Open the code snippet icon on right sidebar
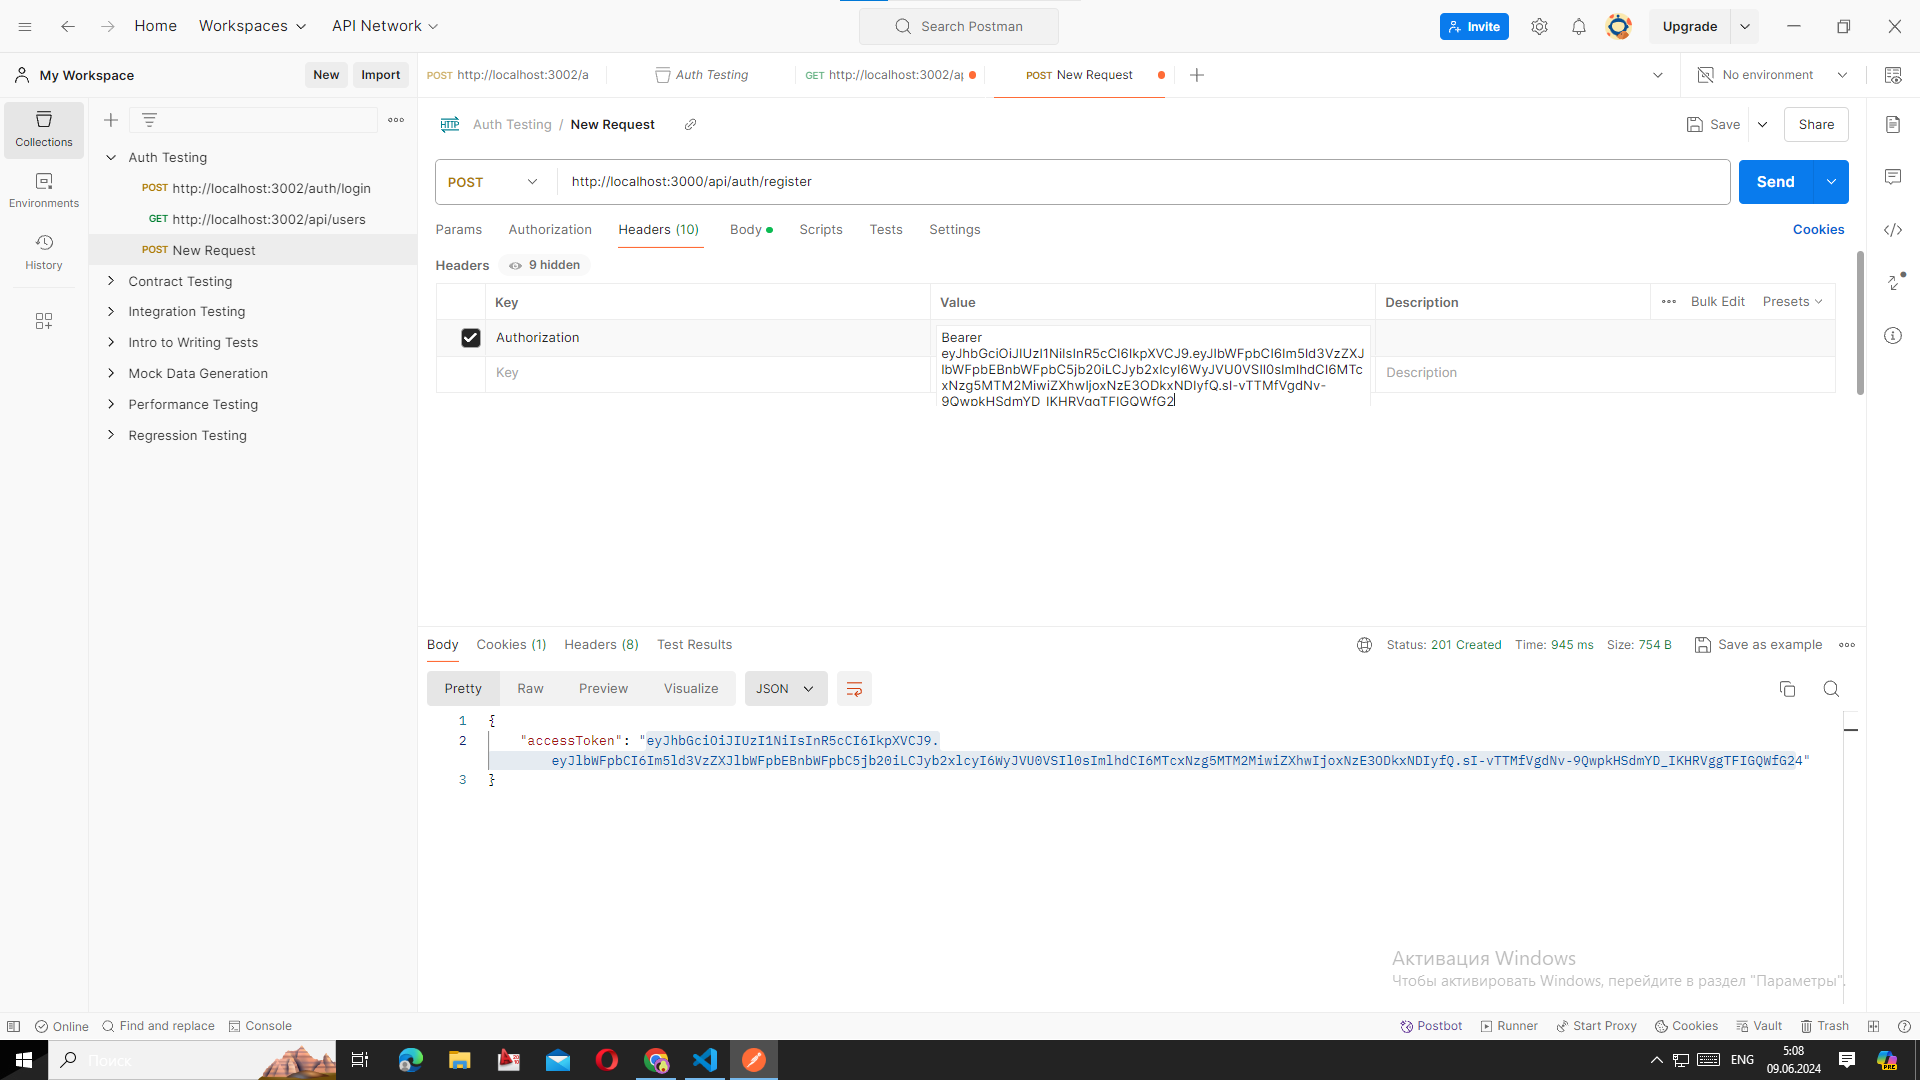Image resolution: width=1920 pixels, height=1080 pixels. point(1894,230)
